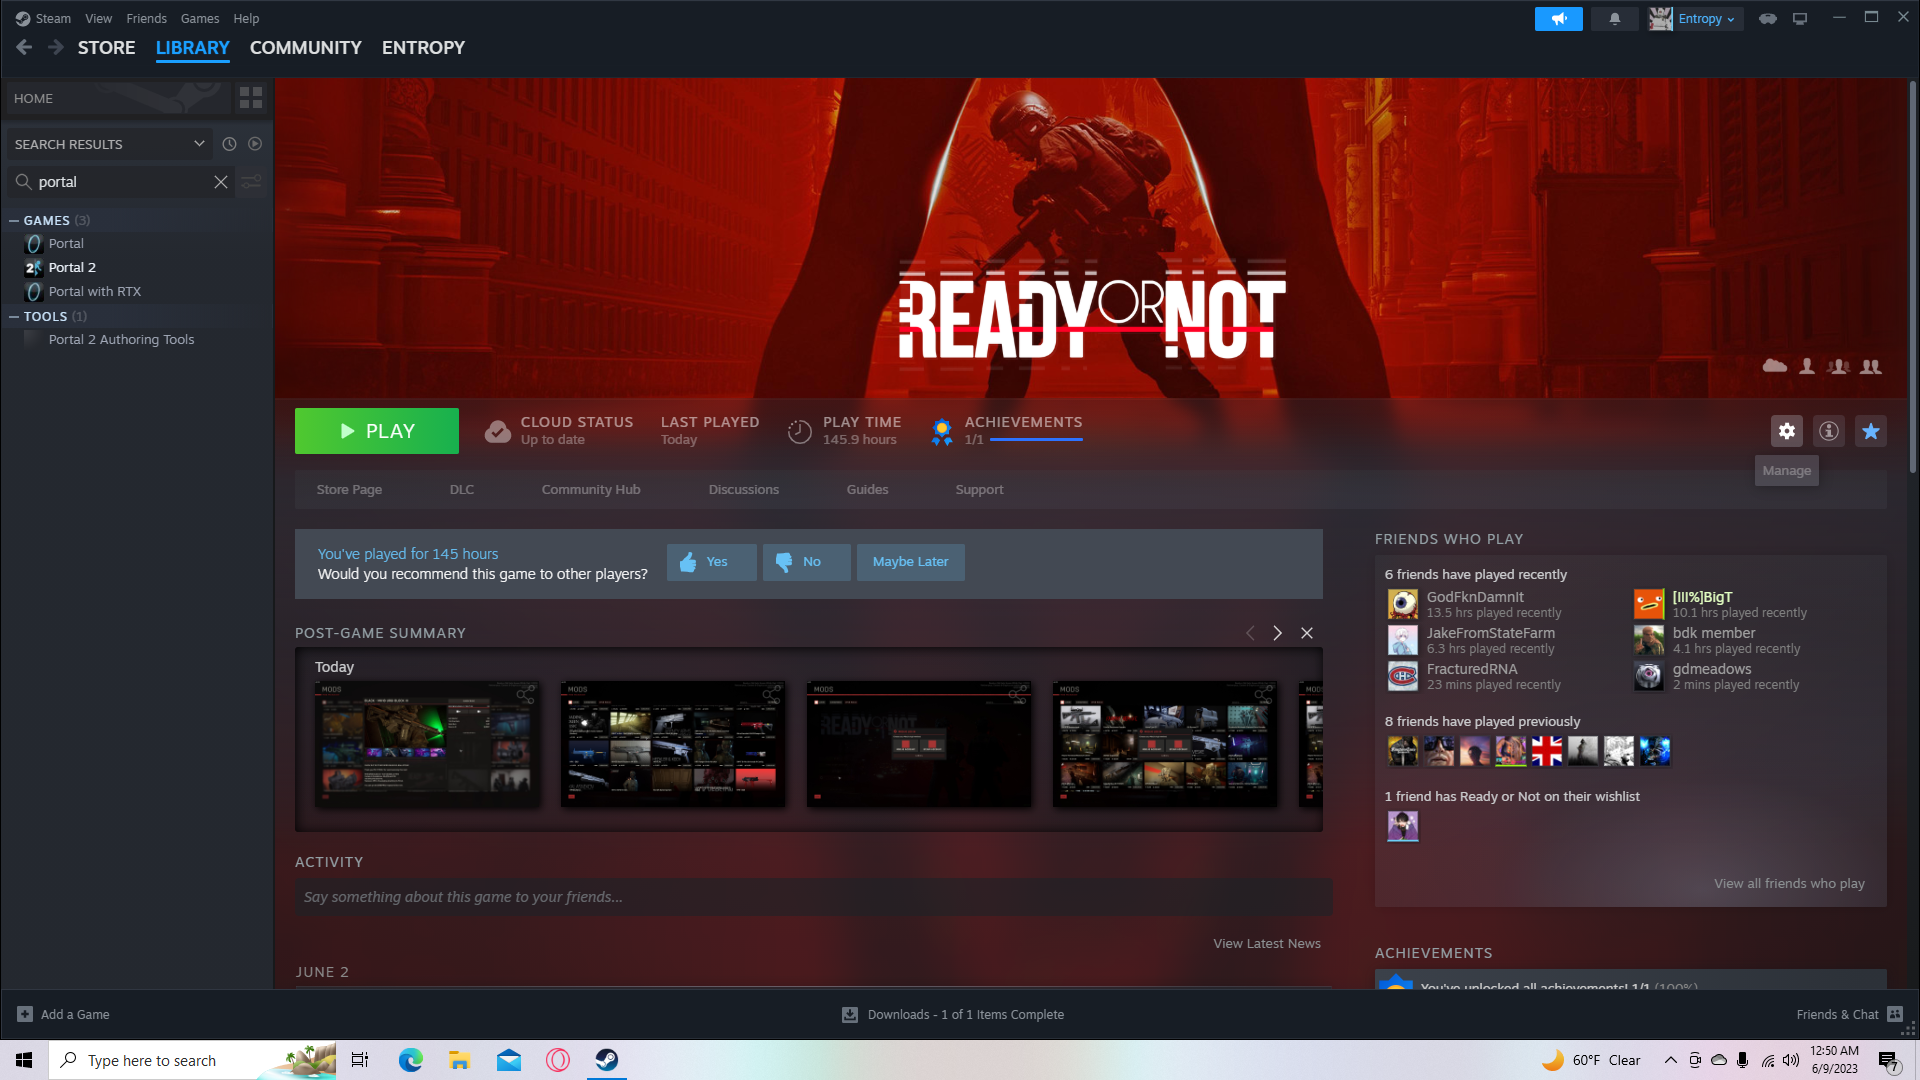Click the announcements megaphone icon
1920x1080 pixels.
pyautogui.click(x=1558, y=19)
